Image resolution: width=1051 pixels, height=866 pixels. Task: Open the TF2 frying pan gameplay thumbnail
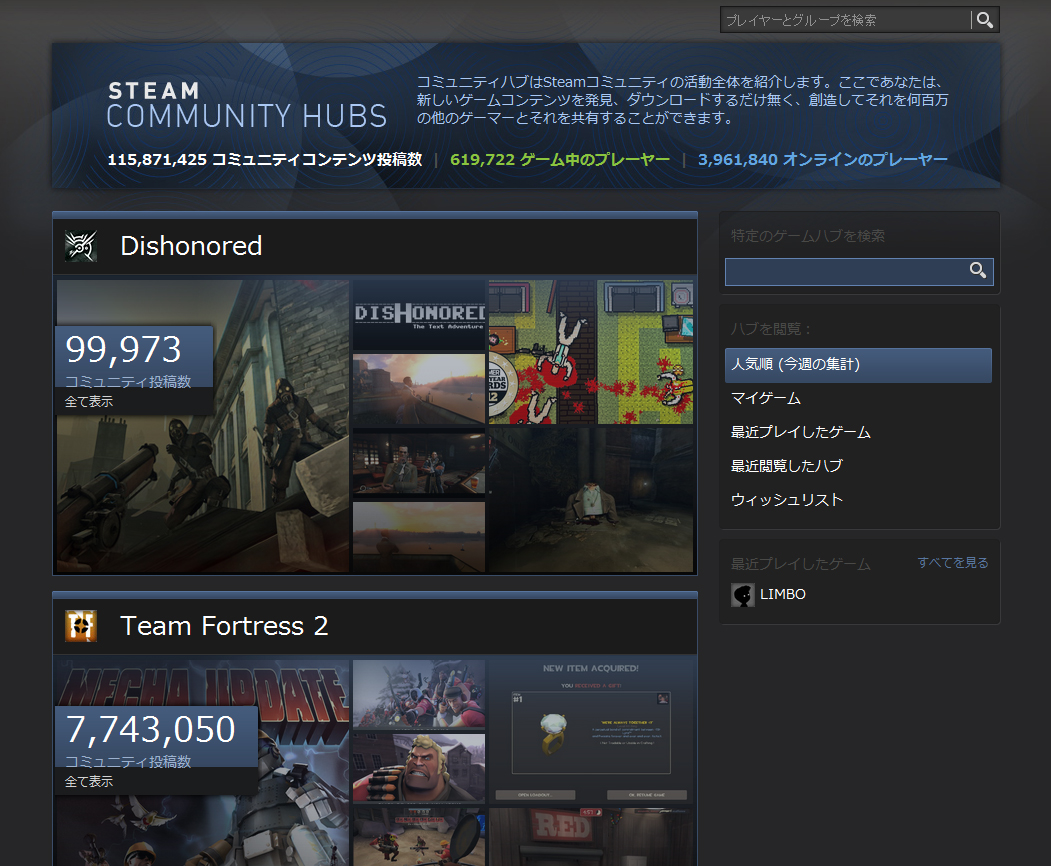point(419,837)
